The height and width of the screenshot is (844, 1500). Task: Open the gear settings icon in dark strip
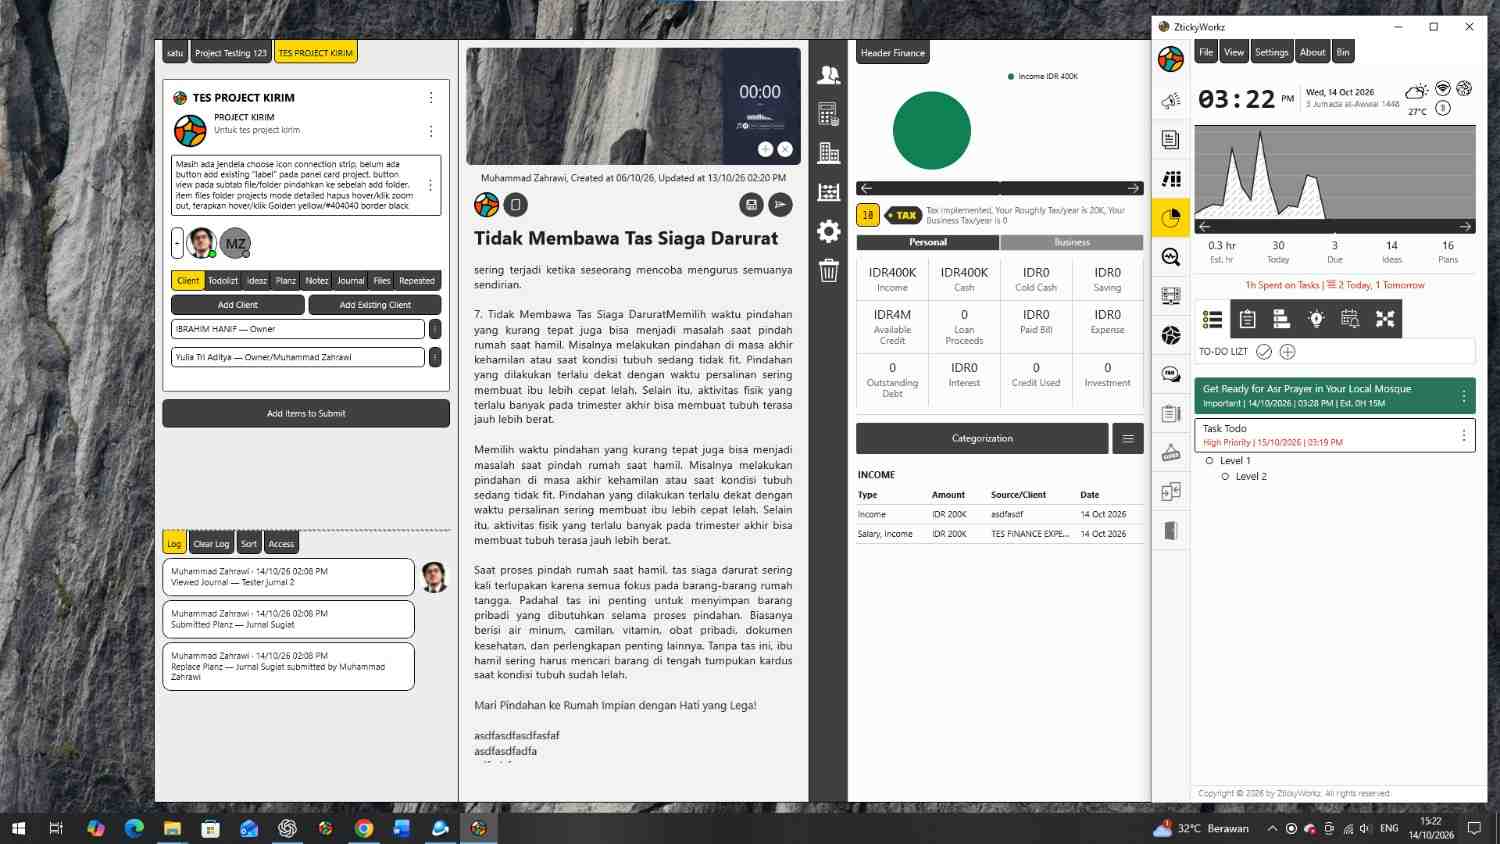tap(828, 231)
